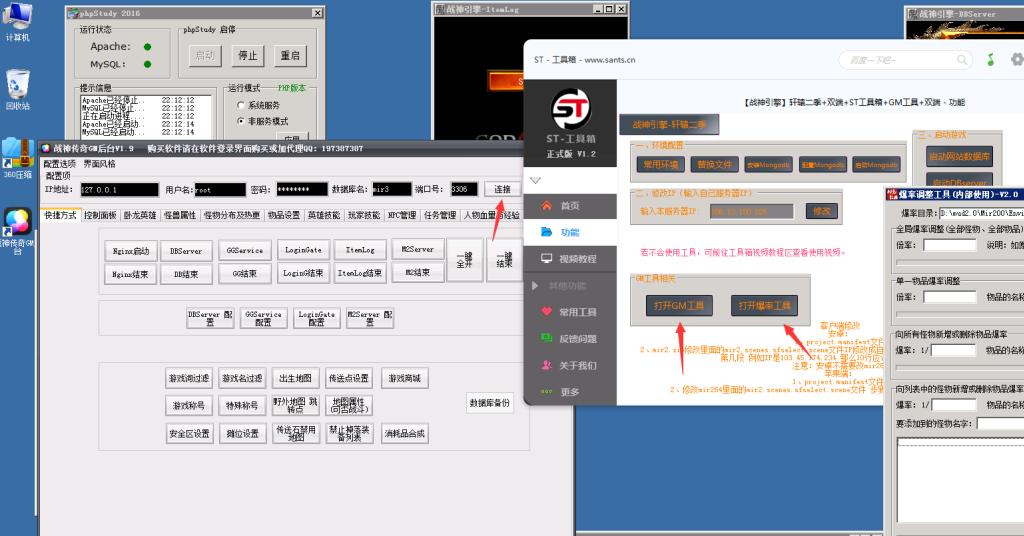Click 常用环境 under 环境配置
1024x536 pixels.
tap(661, 165)
